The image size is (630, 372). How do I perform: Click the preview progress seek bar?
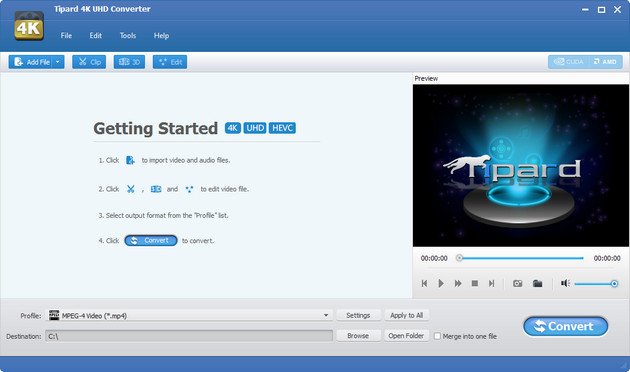pyautogui.click(x=520, y=258)
